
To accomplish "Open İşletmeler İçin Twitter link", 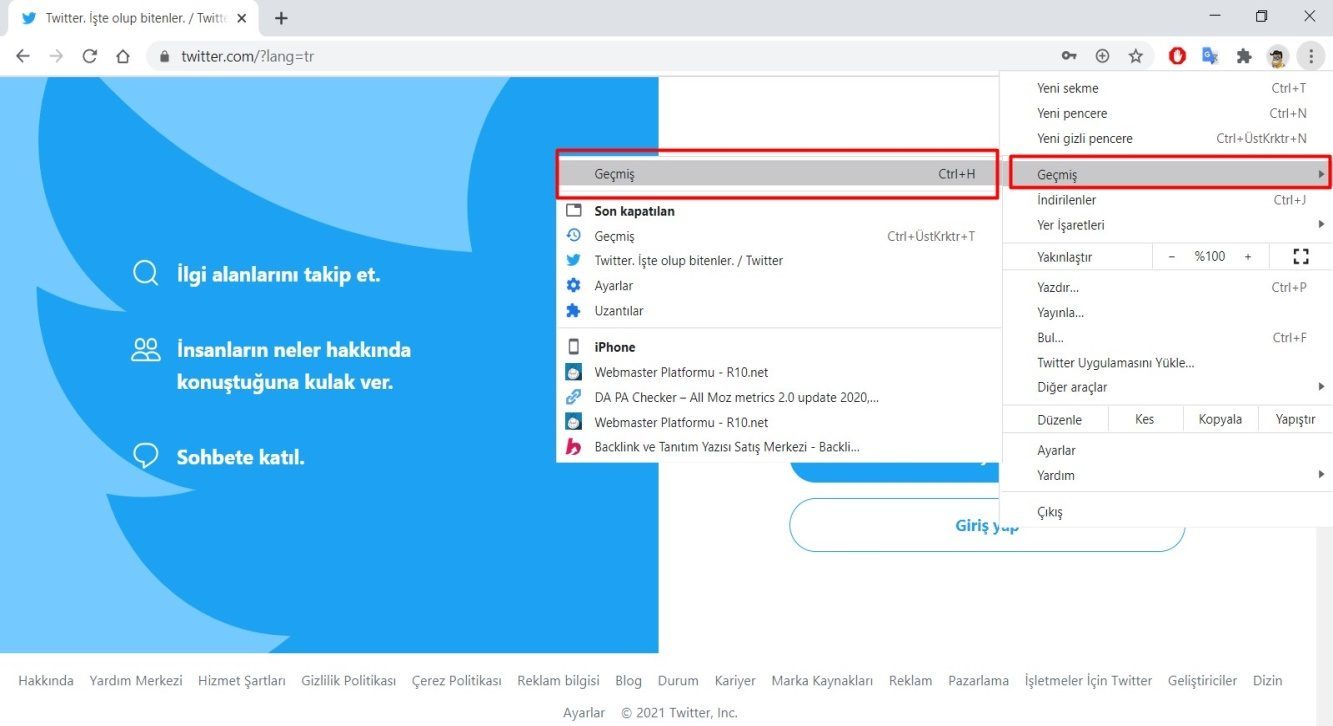I will click(1088, 680).
